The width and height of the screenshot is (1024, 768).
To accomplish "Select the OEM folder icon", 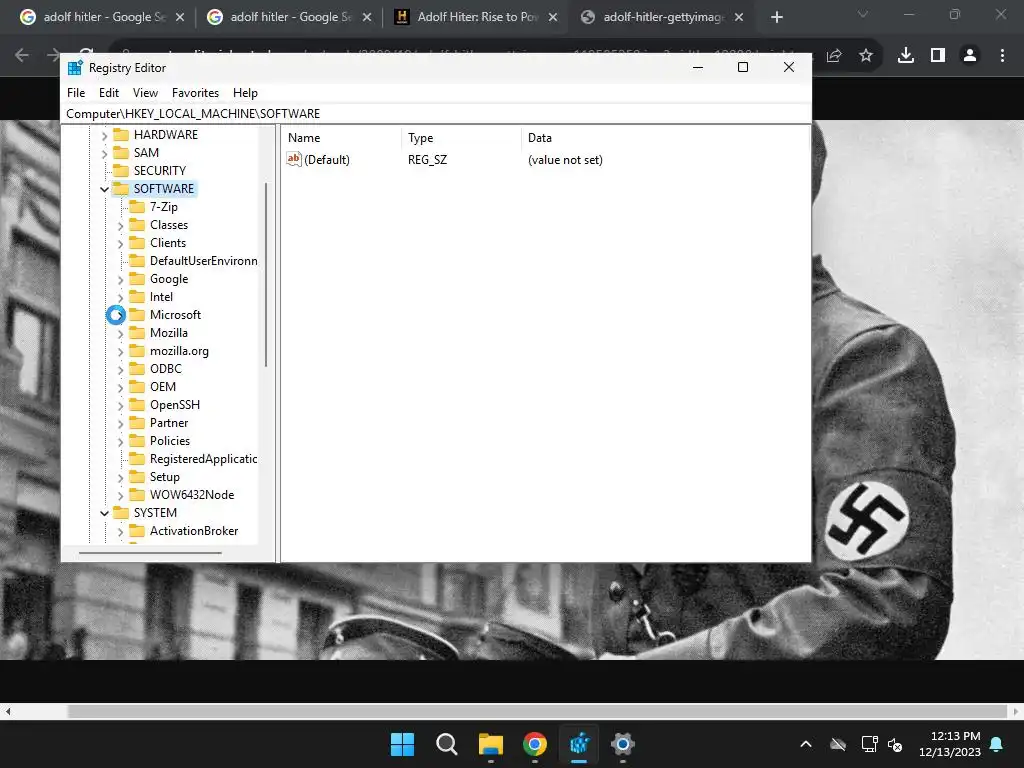I will (x=137, y=387).
